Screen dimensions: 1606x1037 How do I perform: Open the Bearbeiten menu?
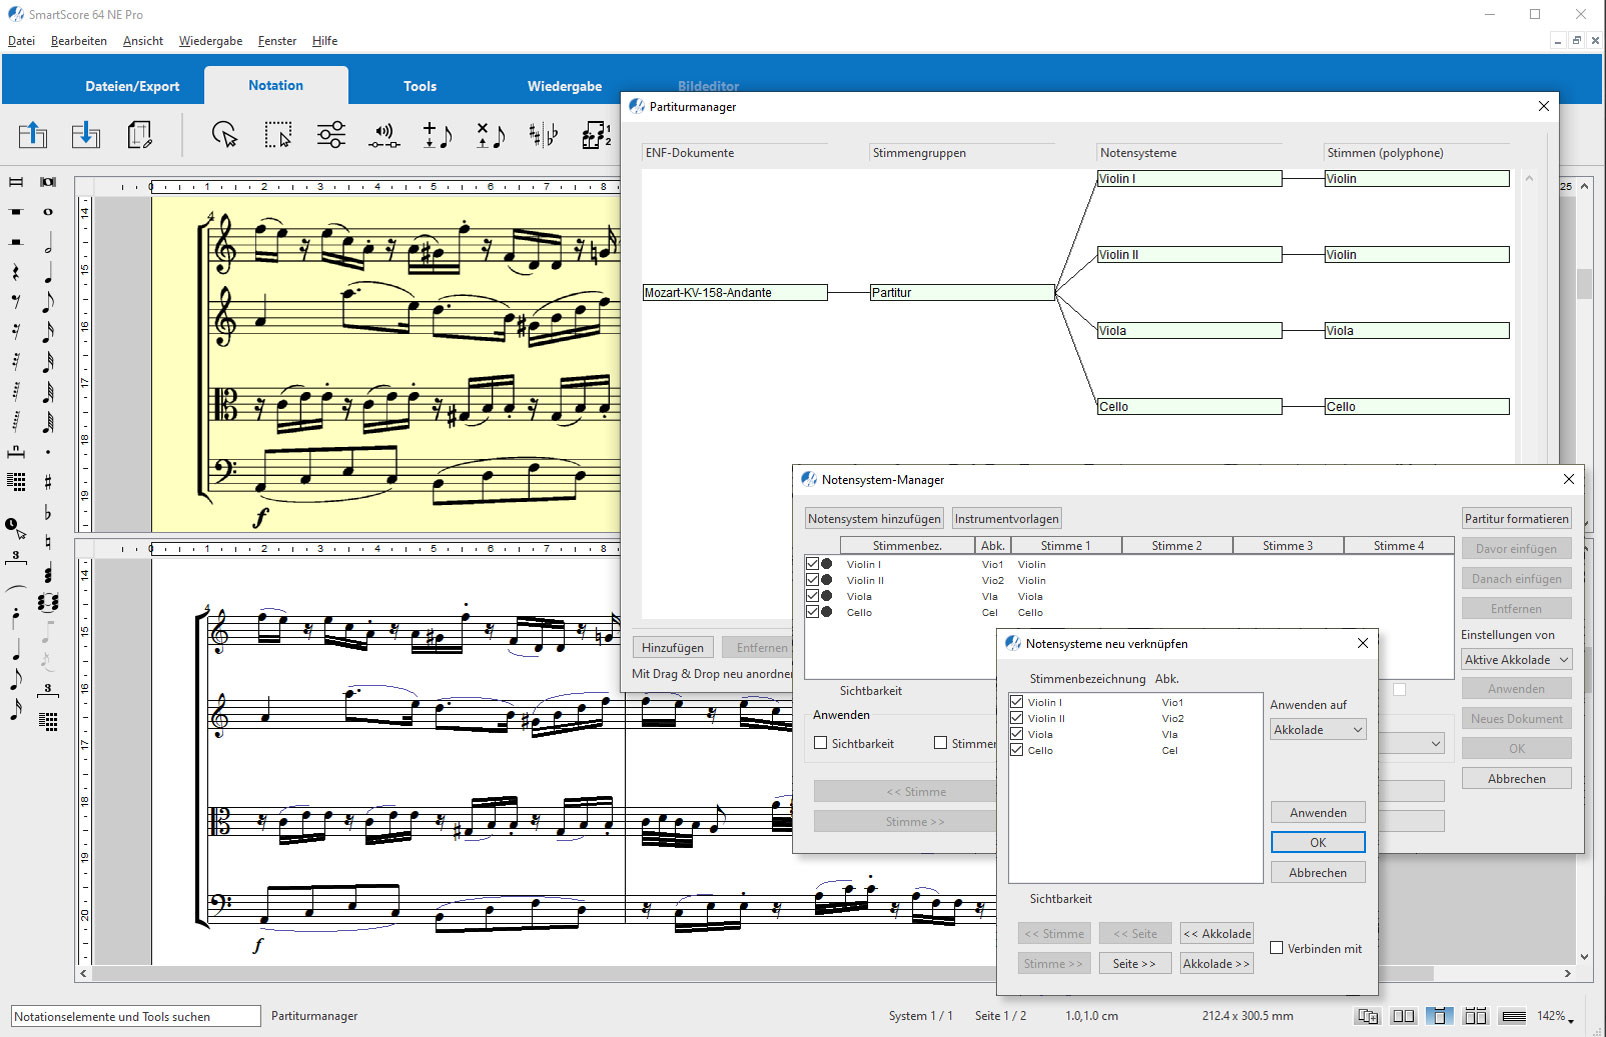click(78, 41)
